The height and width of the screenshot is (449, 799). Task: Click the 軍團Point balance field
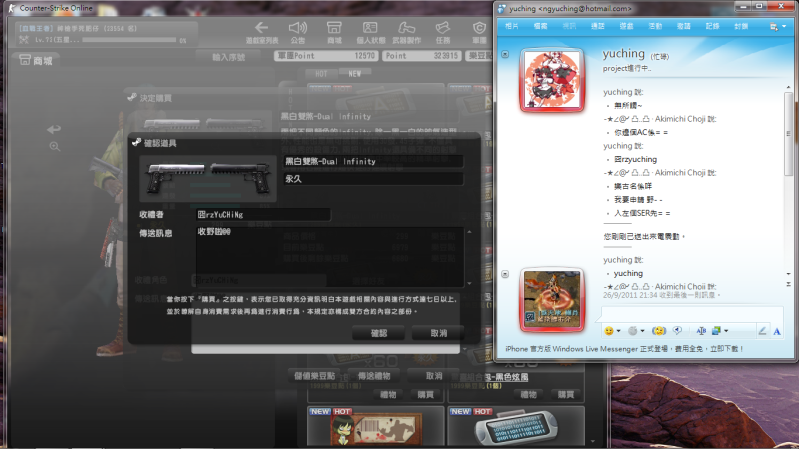click(x=326, y=56)
